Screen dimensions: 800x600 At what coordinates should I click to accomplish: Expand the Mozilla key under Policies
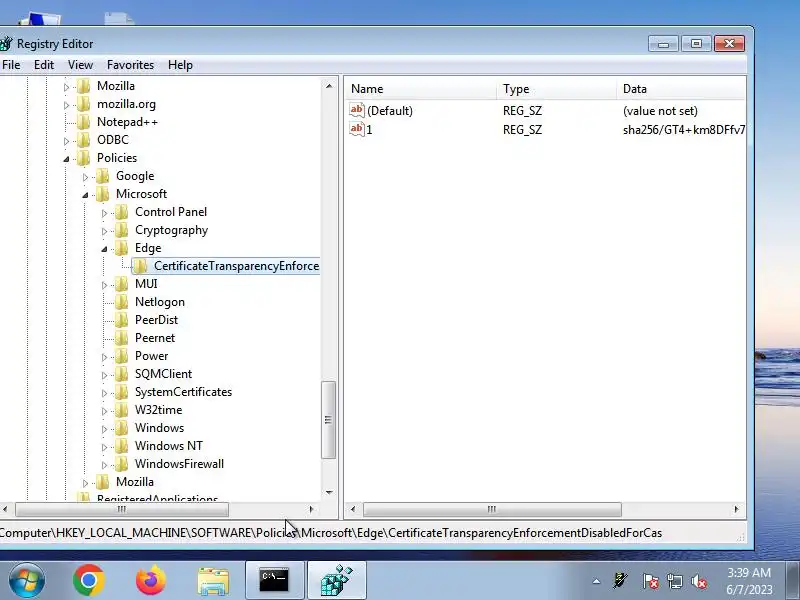pos(85,483)
